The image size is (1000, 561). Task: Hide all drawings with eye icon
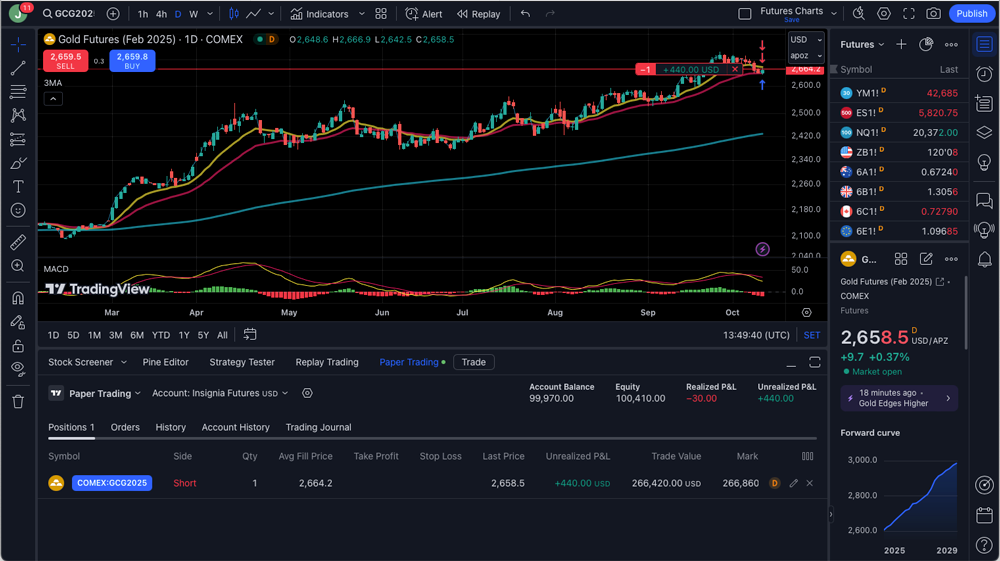(18, 369)
